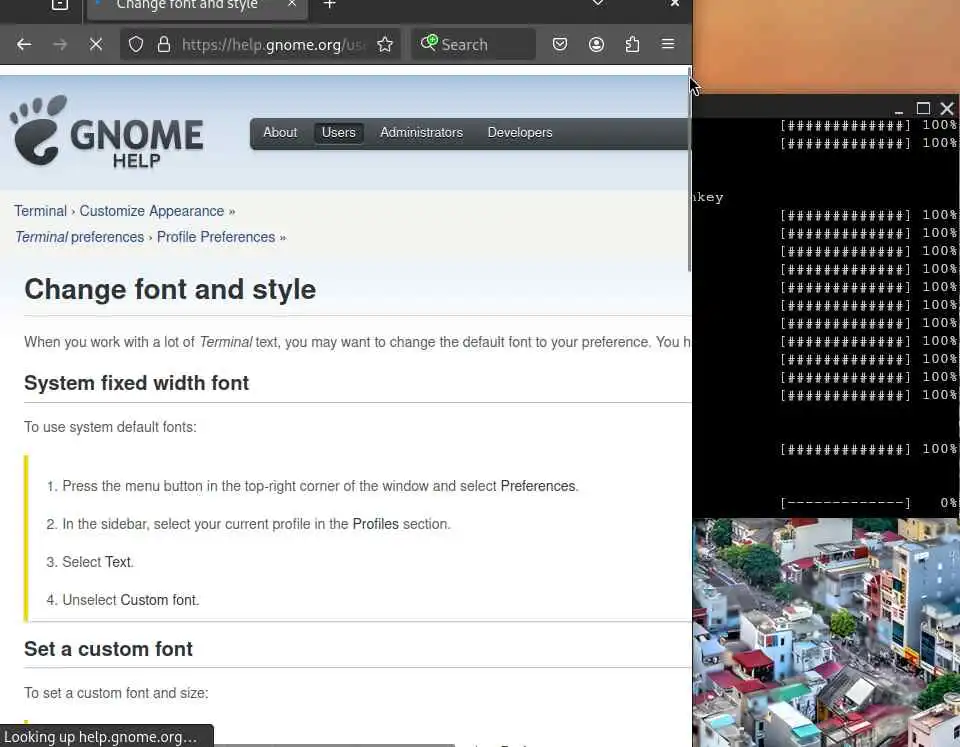Click the browser page vertical scrollbar

pyautogui.click(x=689, y=168)
